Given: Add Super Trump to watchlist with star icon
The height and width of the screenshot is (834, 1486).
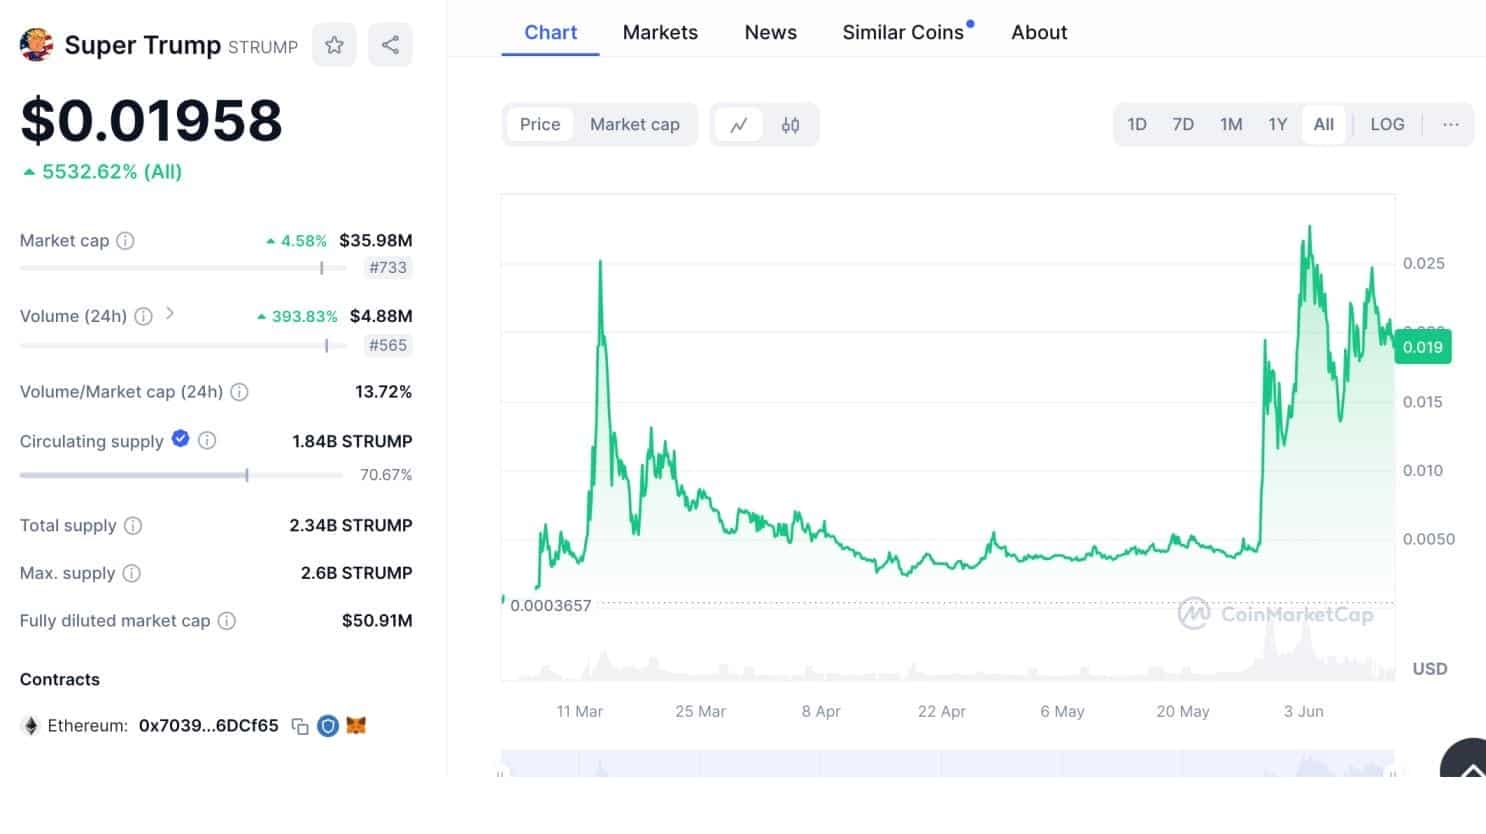Looking at the screenshot, I should point(334,45).
